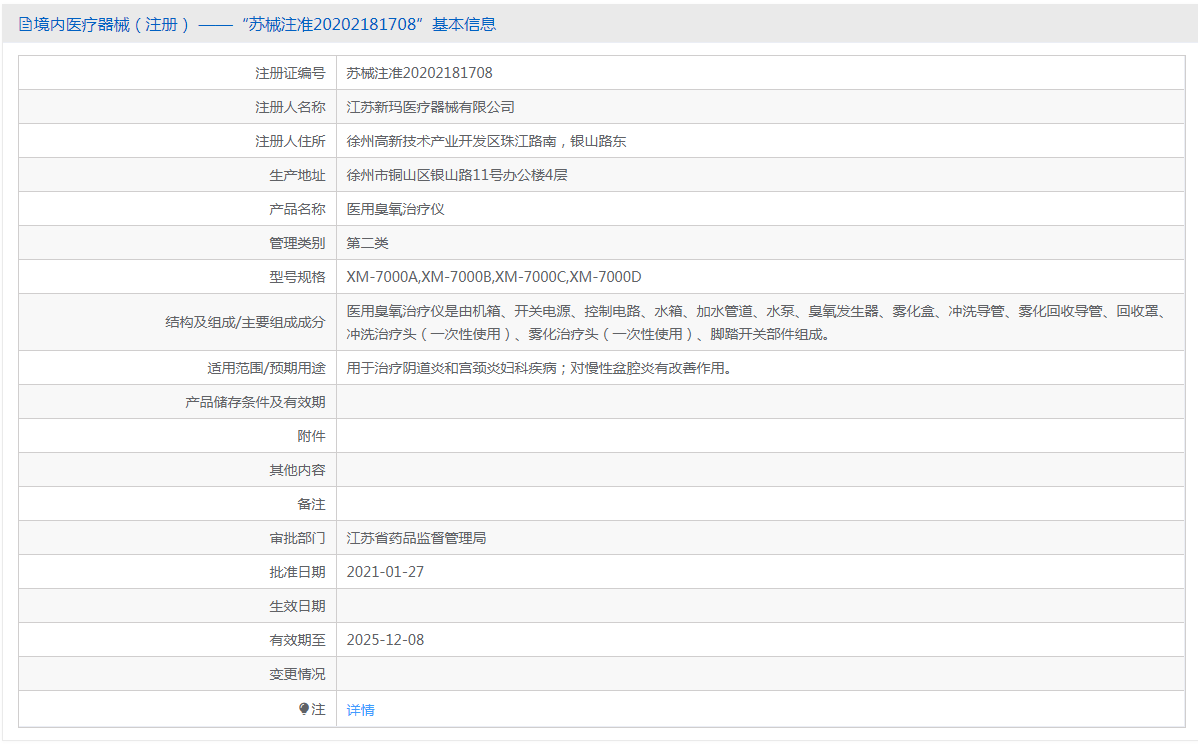Viewport: 1198px width, 748px height.
Task: Open the 详情 link
Action: pyautogui.click(x=360, y=710)
